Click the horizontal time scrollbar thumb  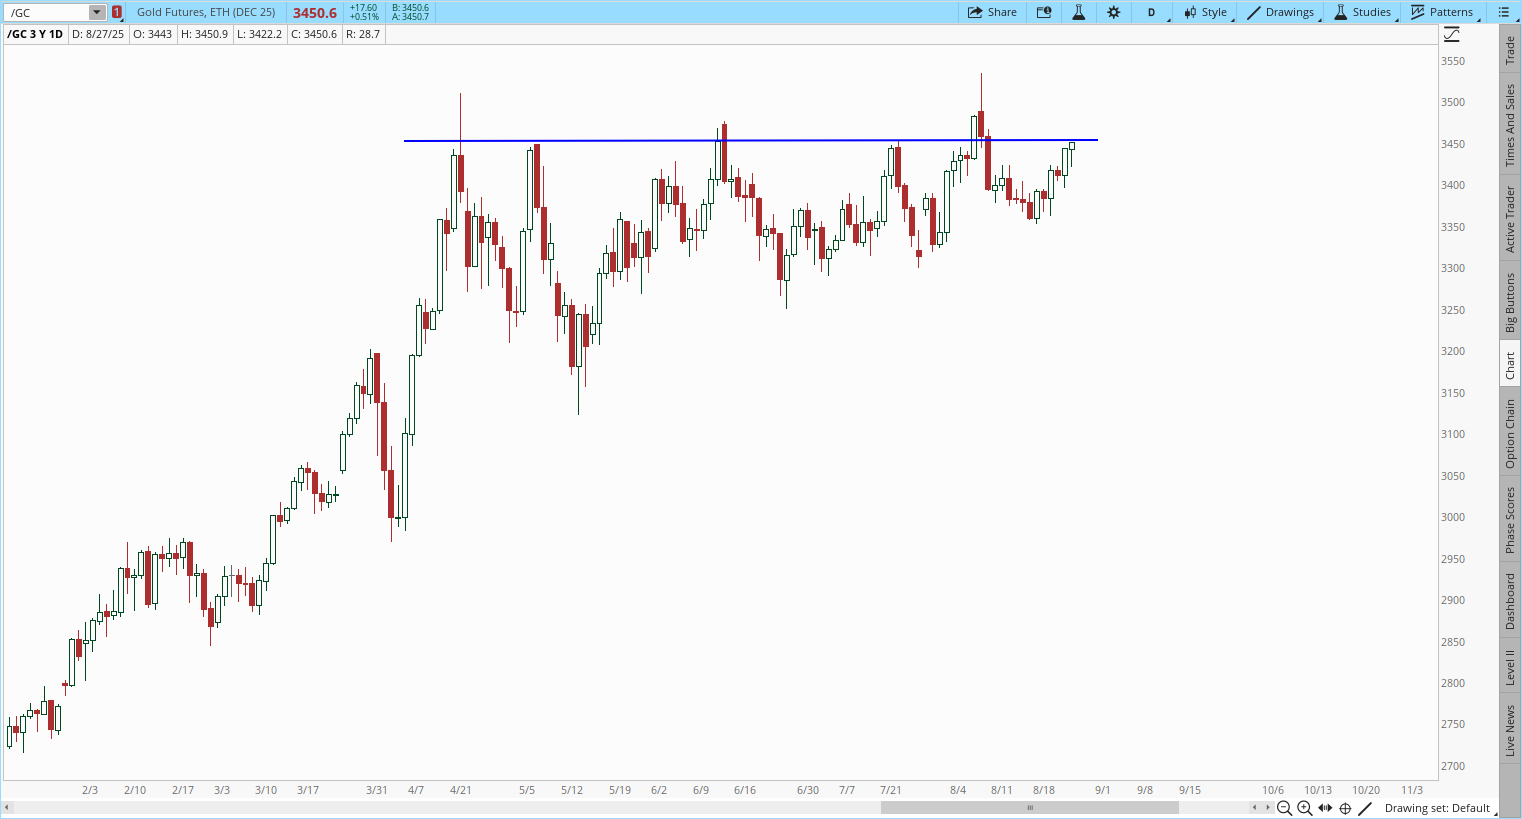click(x=1029, y=807)
